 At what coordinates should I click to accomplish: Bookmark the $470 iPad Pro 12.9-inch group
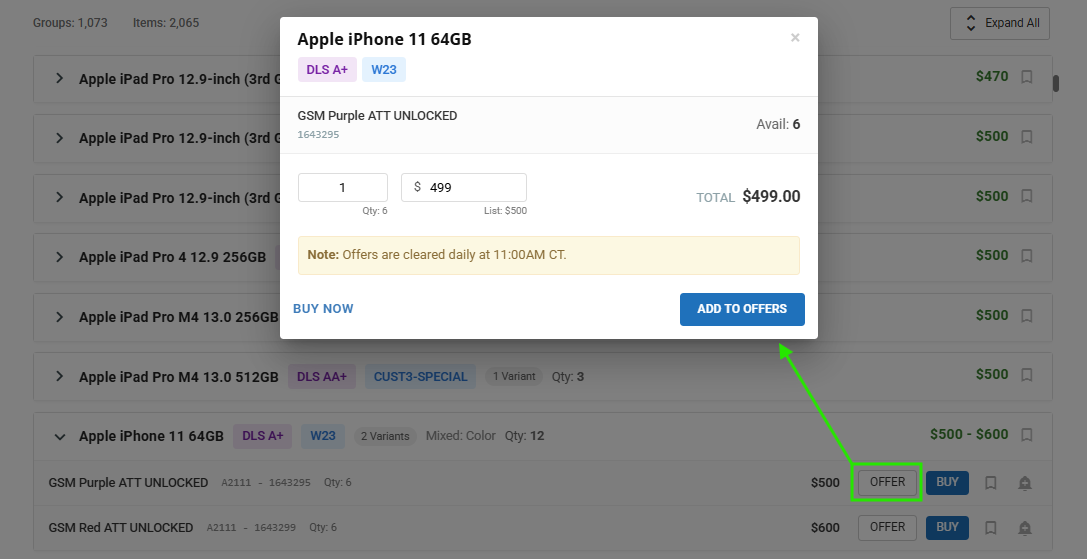pyautogui.click(x=1027, y=77)
